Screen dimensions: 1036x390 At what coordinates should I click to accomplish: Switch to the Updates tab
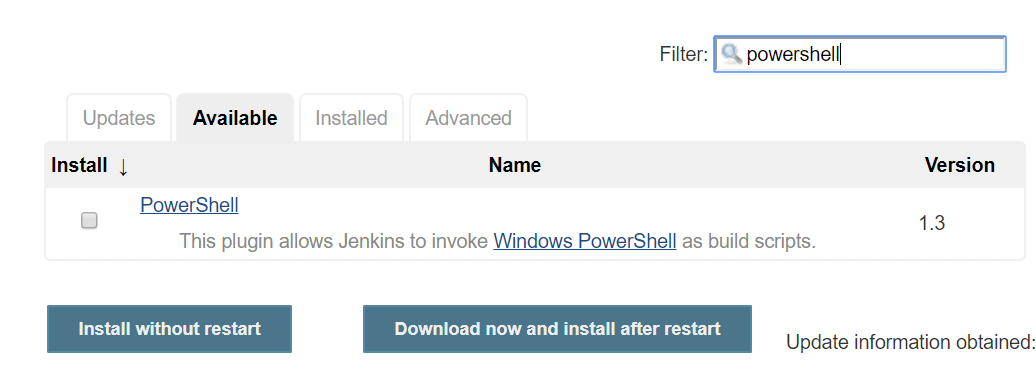(119, 118)
